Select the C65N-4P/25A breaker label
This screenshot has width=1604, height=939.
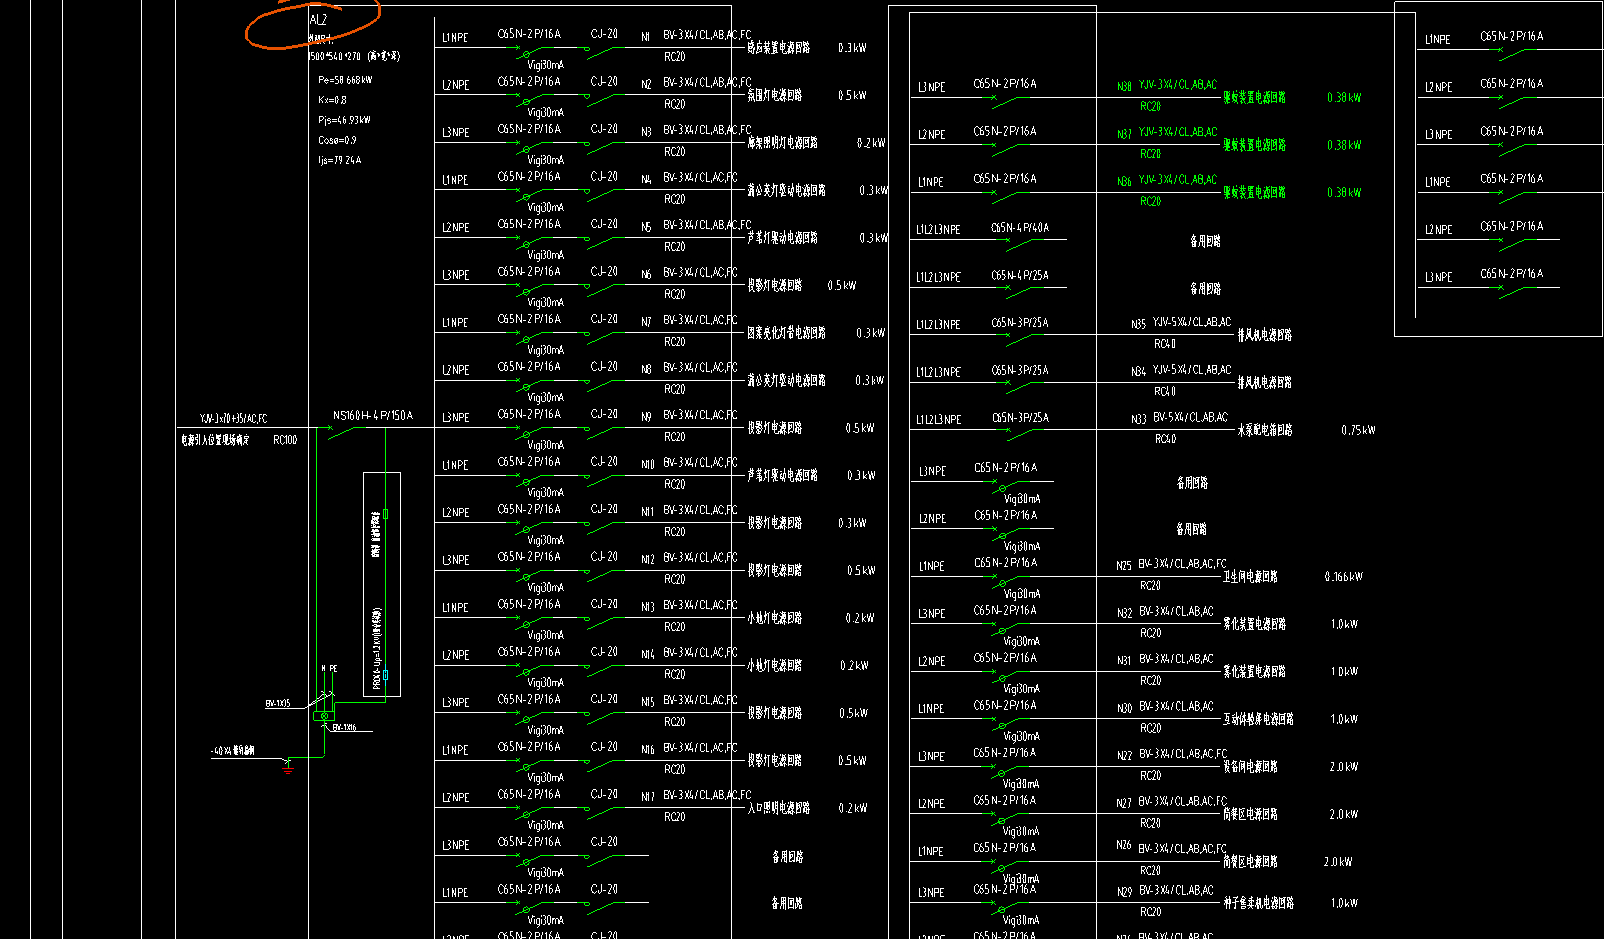(x=1020, y=276)
